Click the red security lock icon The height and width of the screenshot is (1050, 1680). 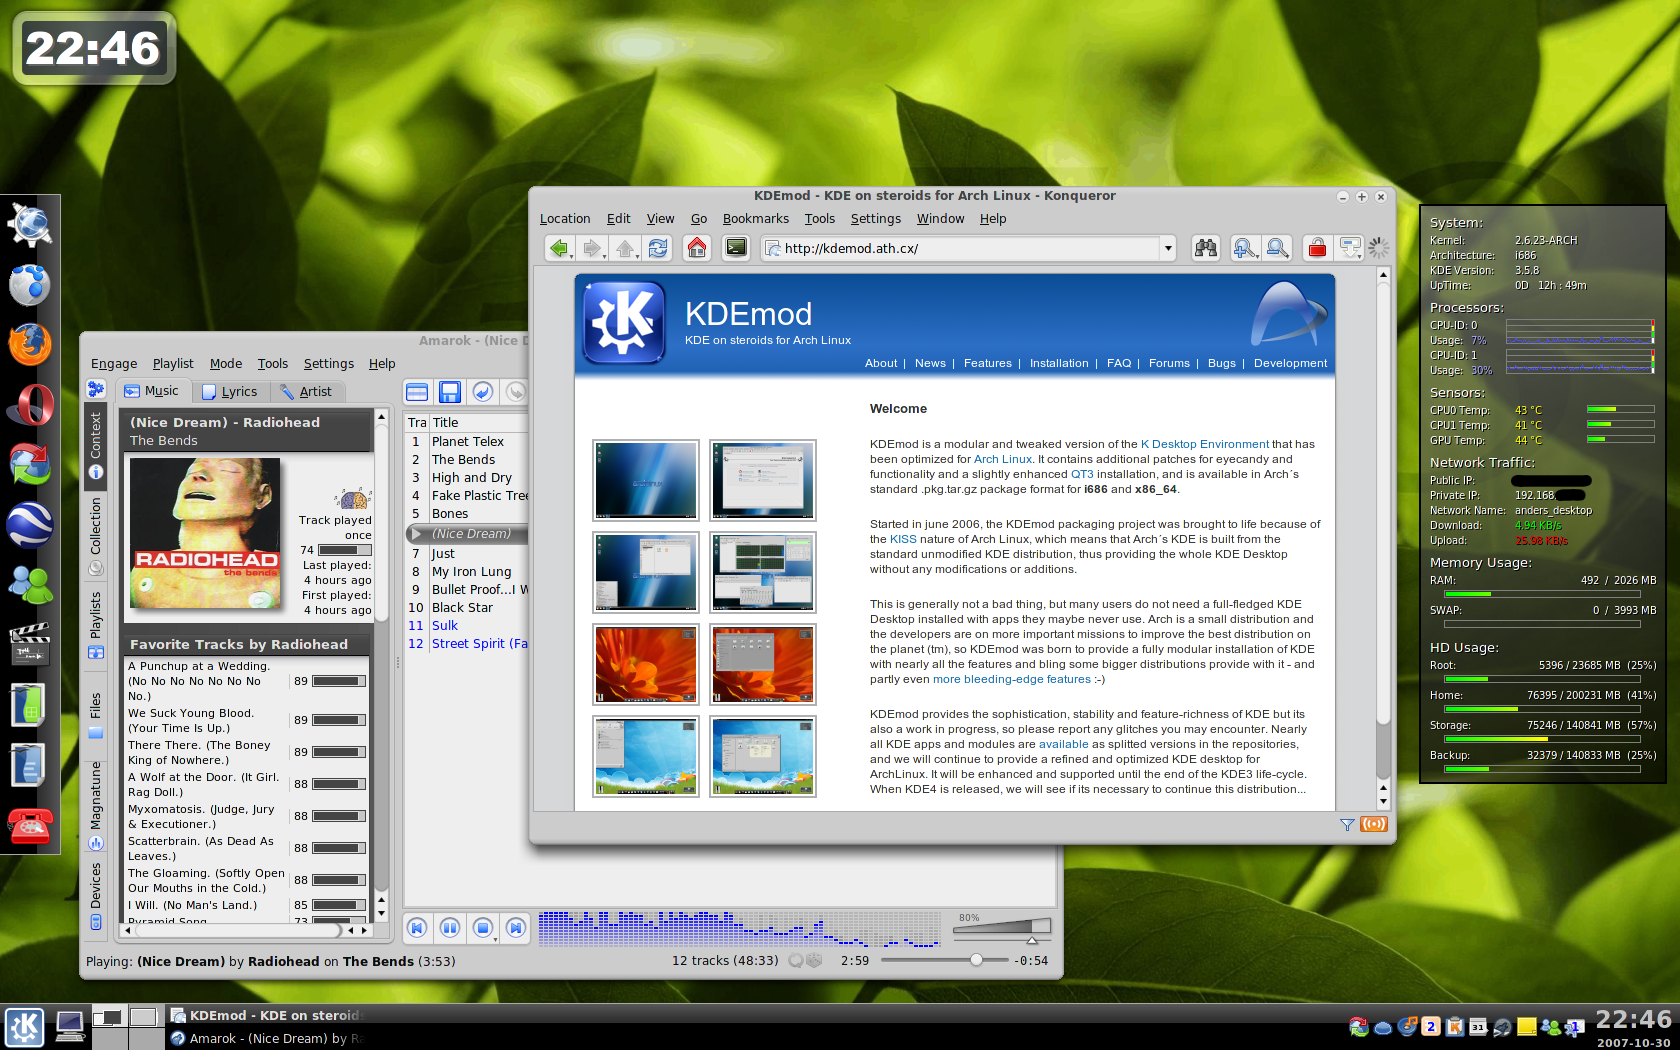click(1317, 248)
